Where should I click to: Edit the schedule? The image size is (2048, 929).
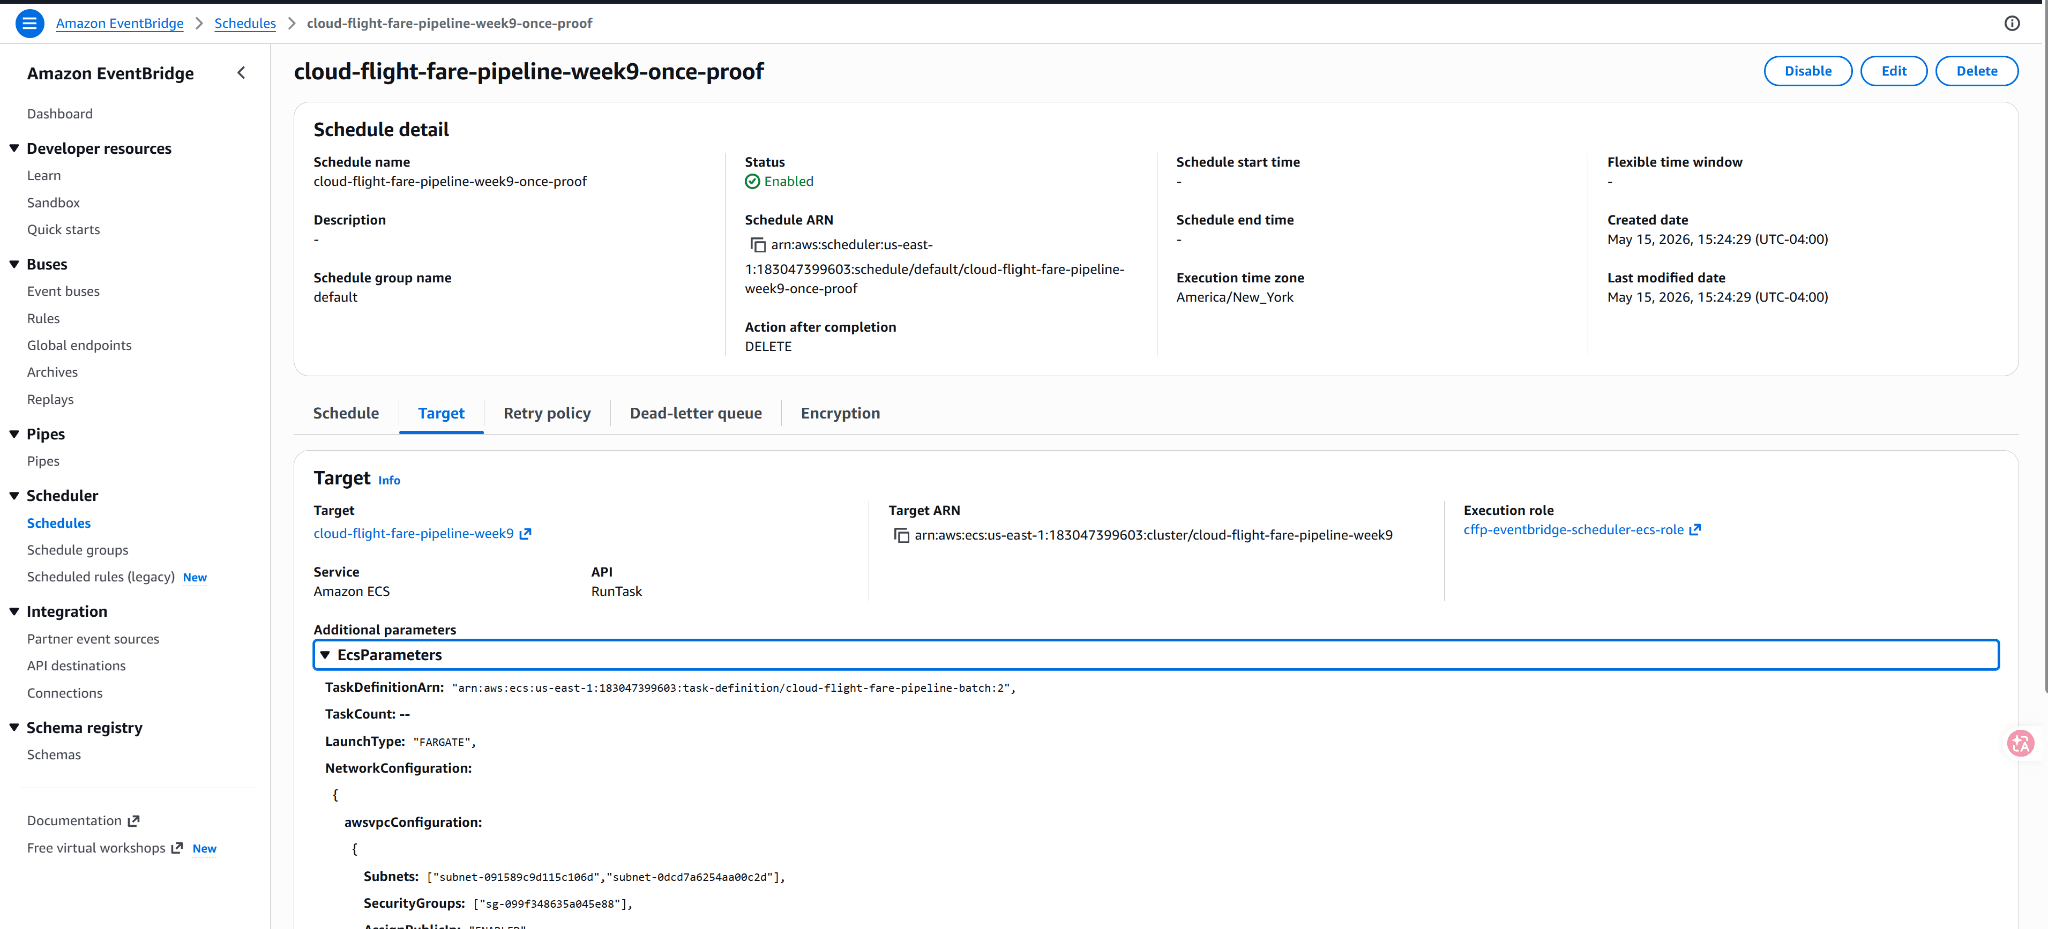(1894, 71)
